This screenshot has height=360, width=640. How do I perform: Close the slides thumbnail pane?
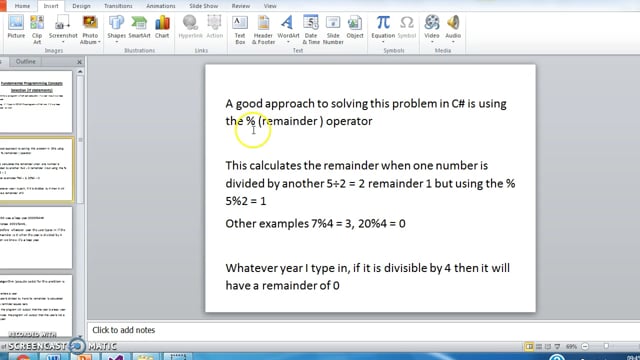[80, 62]
